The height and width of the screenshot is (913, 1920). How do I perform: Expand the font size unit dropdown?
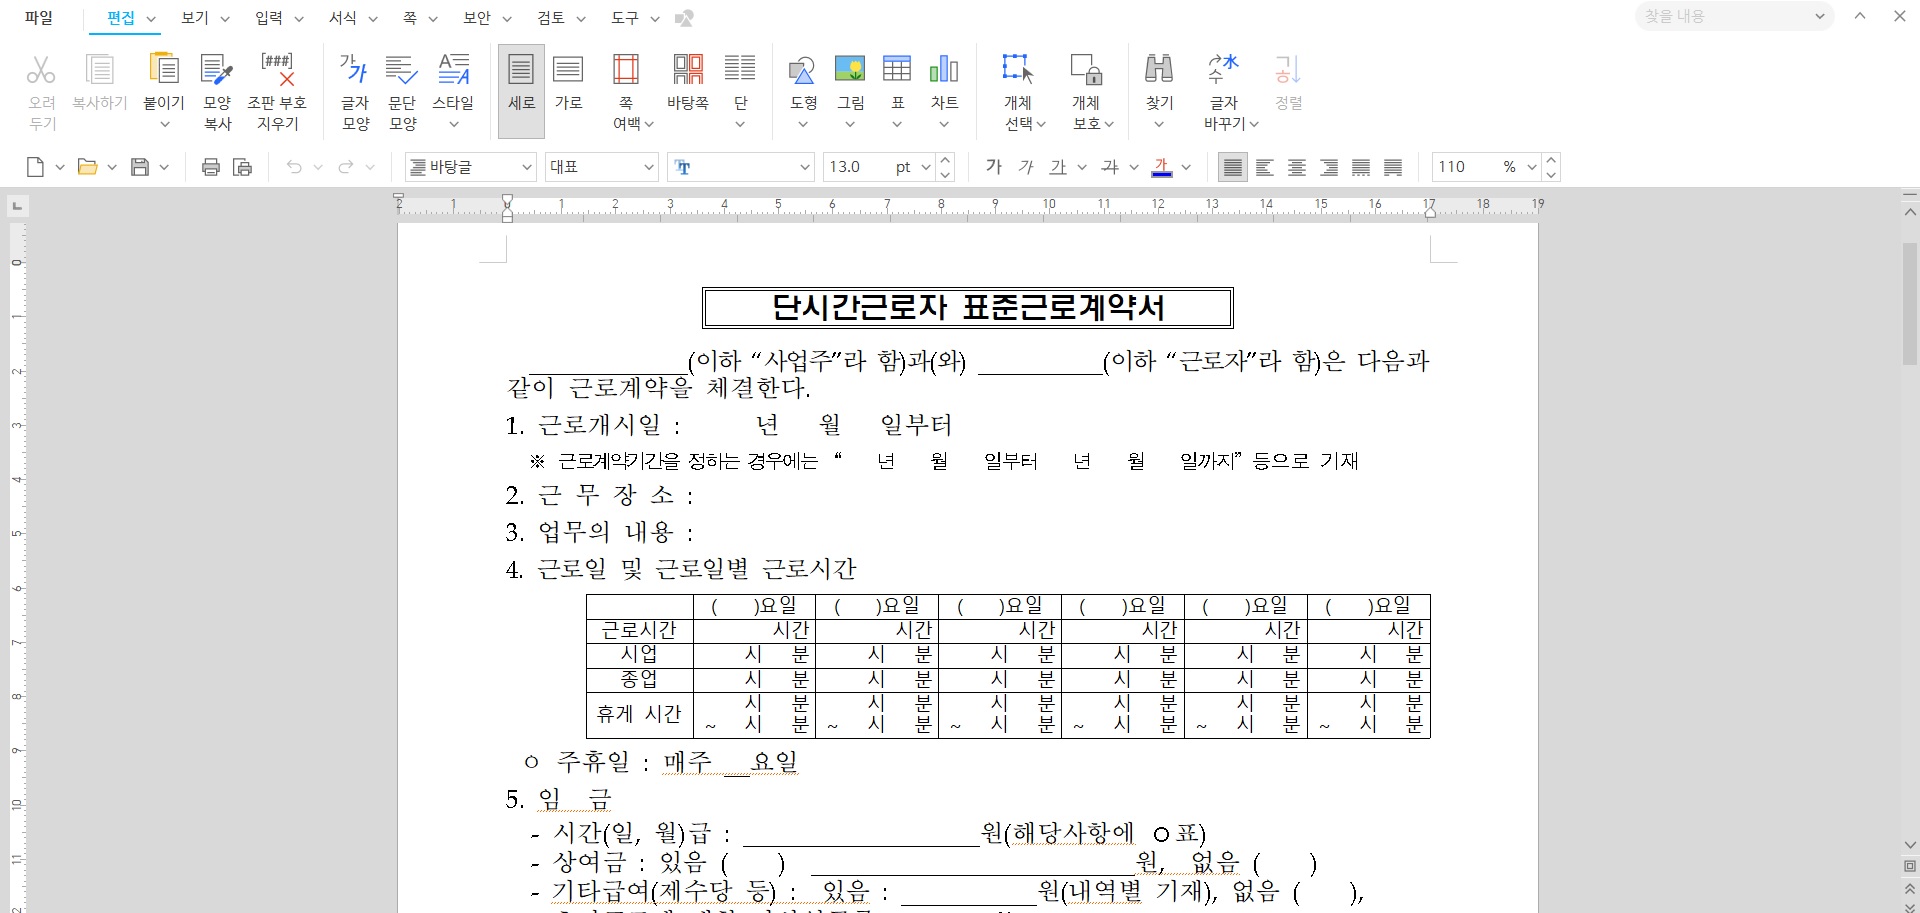(926, 167)
